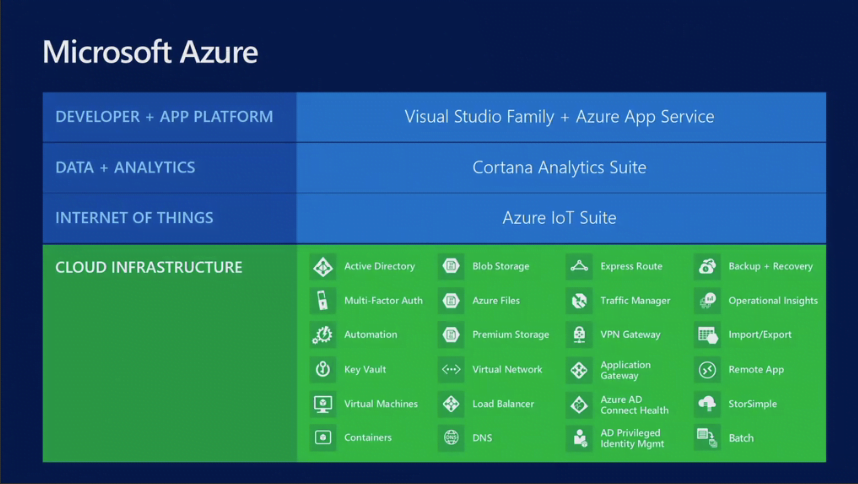This screenshot has height=484, width=858.
Task: Click the Express Route icon
Action: tap(579, 267)
